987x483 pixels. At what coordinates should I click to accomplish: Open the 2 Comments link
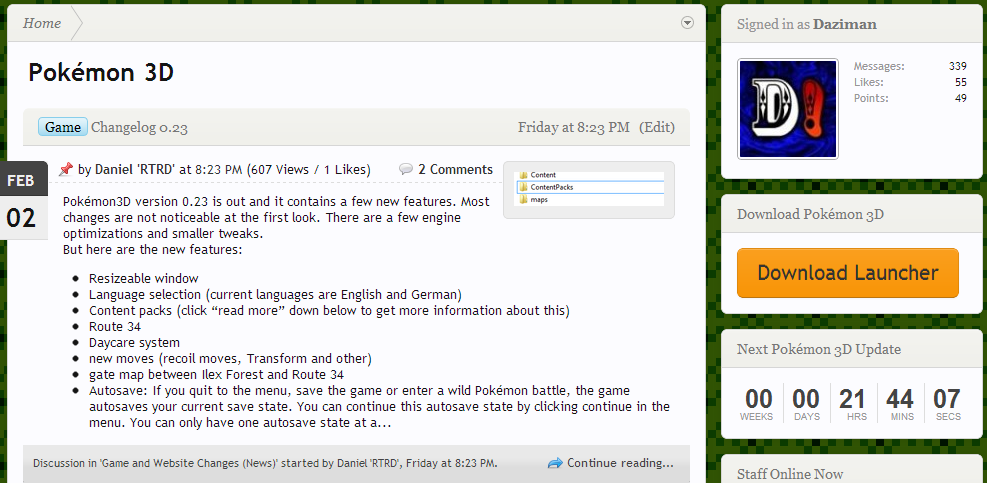point(455,169)
